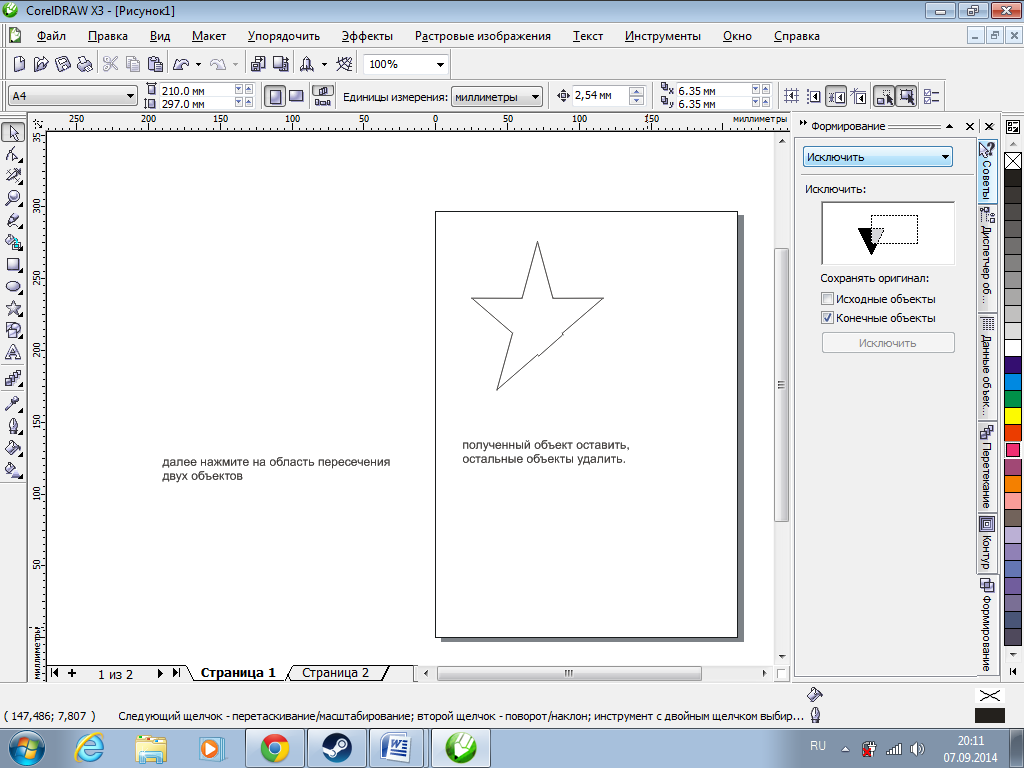This screenshot has height=768, width=1024.
Task: Select the Rectangle tool
Action: point(14,265)
